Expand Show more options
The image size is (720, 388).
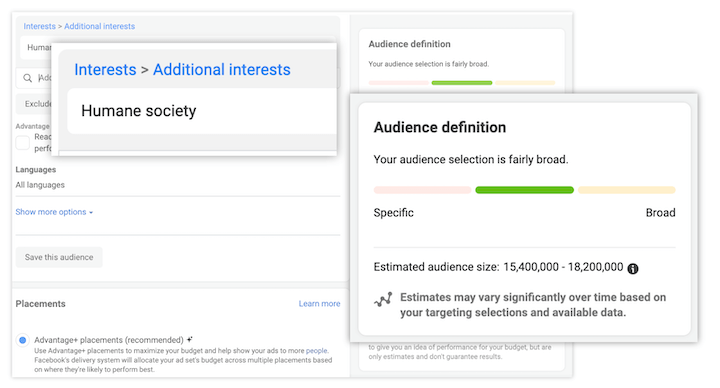(54, 212)
